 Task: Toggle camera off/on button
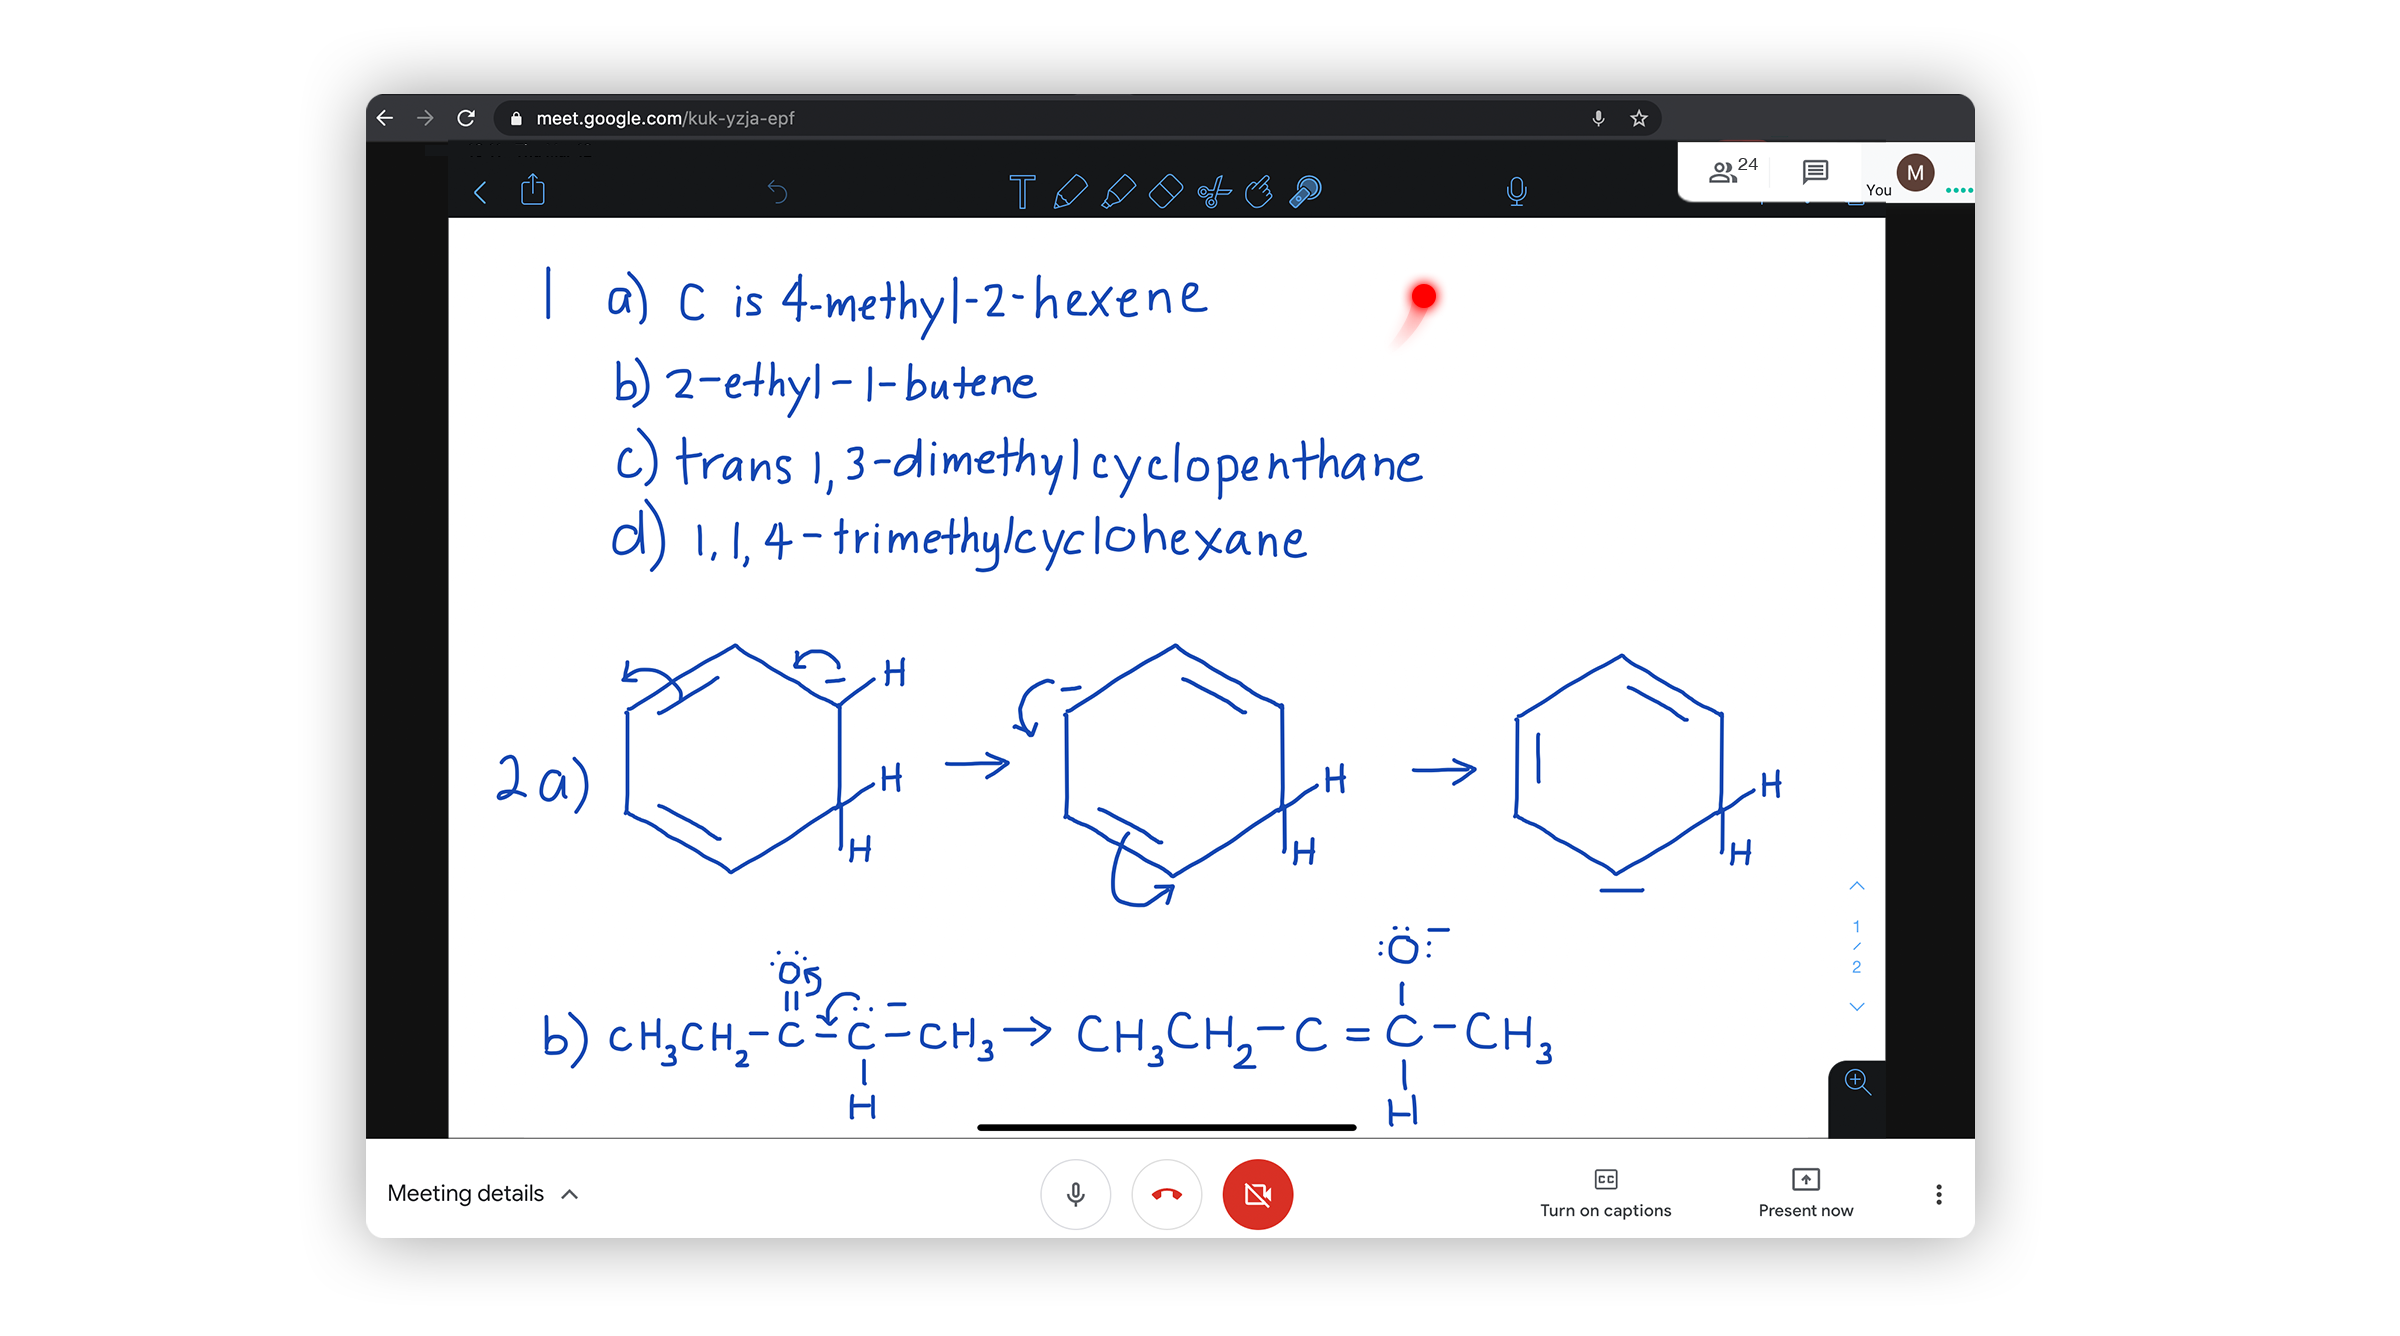point(1260,1195)
